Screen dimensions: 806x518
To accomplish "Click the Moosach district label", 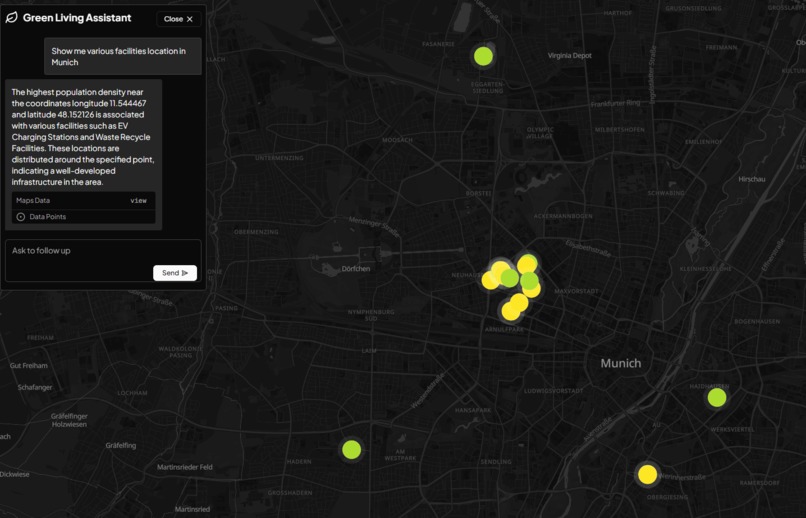I will click(397, 140).
